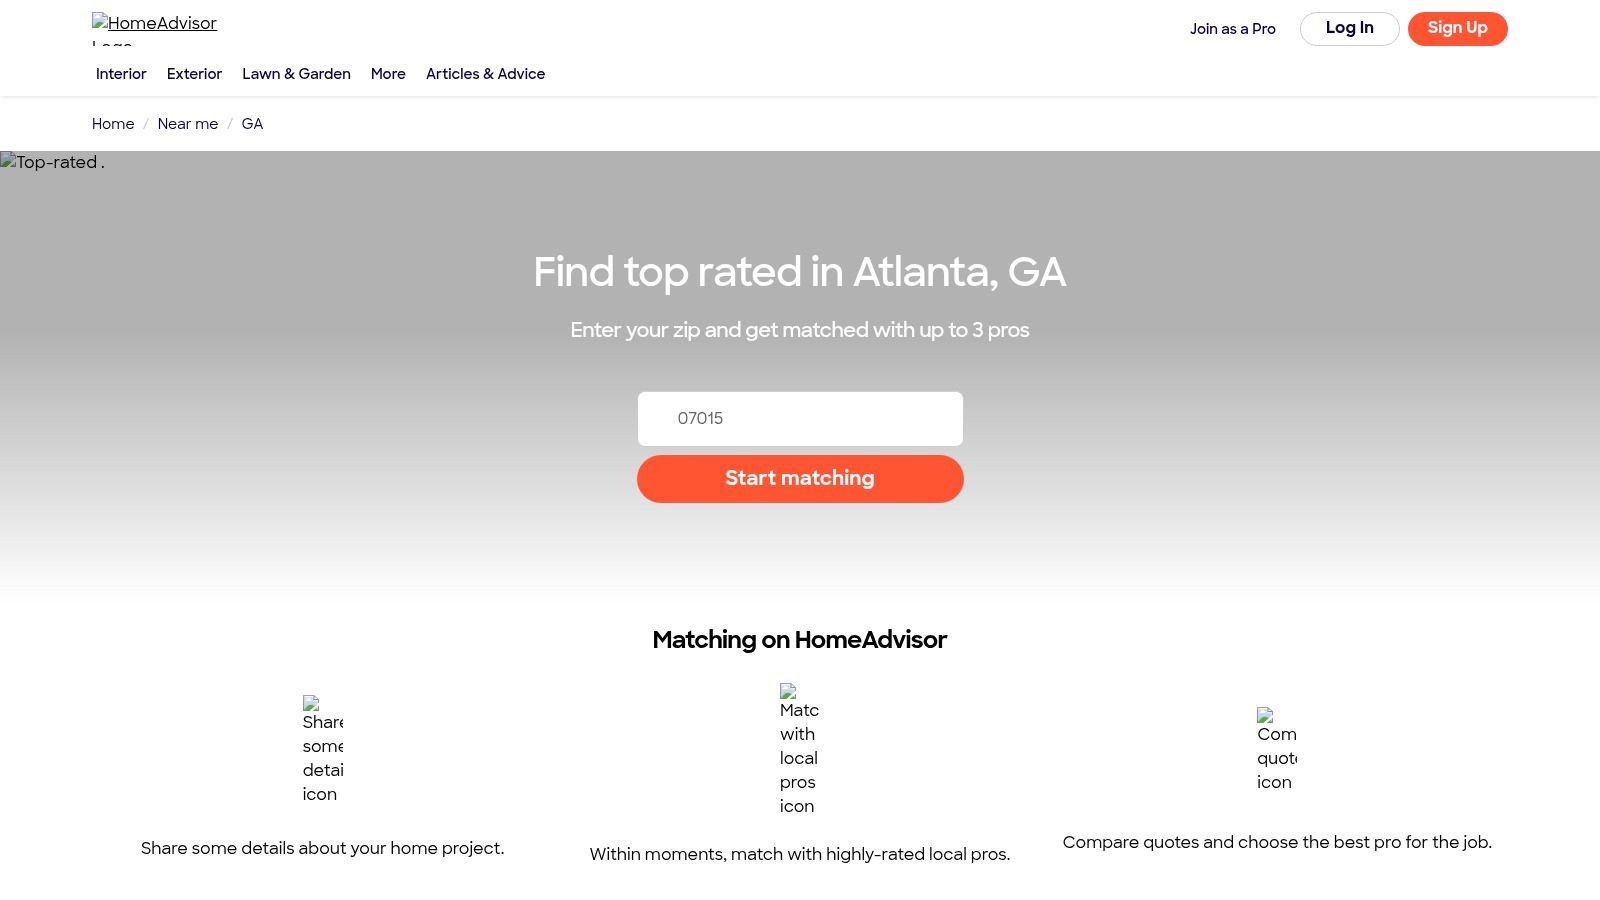Viewport: 1600px width, 900px height.
Task: Open the Near me breadcrumb link
Action: (x=187, y=123)
